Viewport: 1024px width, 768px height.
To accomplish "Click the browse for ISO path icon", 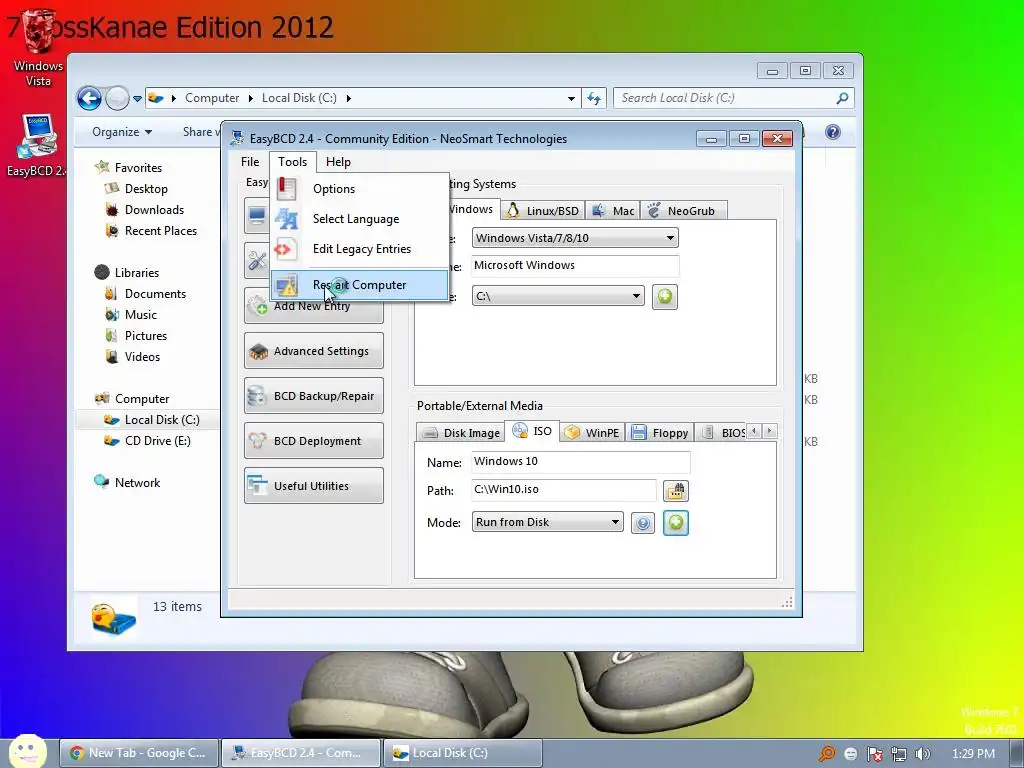I will pos(676,490).
